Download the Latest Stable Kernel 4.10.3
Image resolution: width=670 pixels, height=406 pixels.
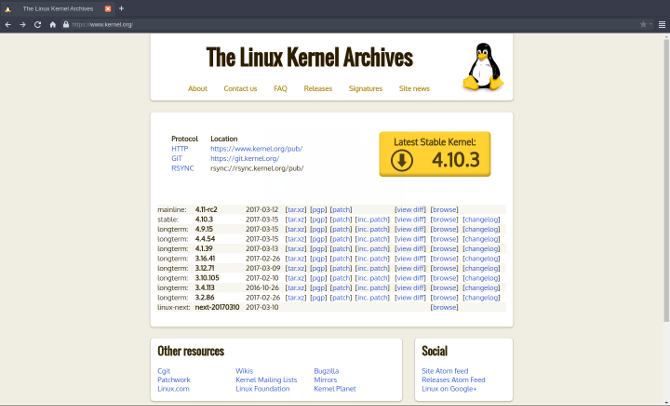435,154
